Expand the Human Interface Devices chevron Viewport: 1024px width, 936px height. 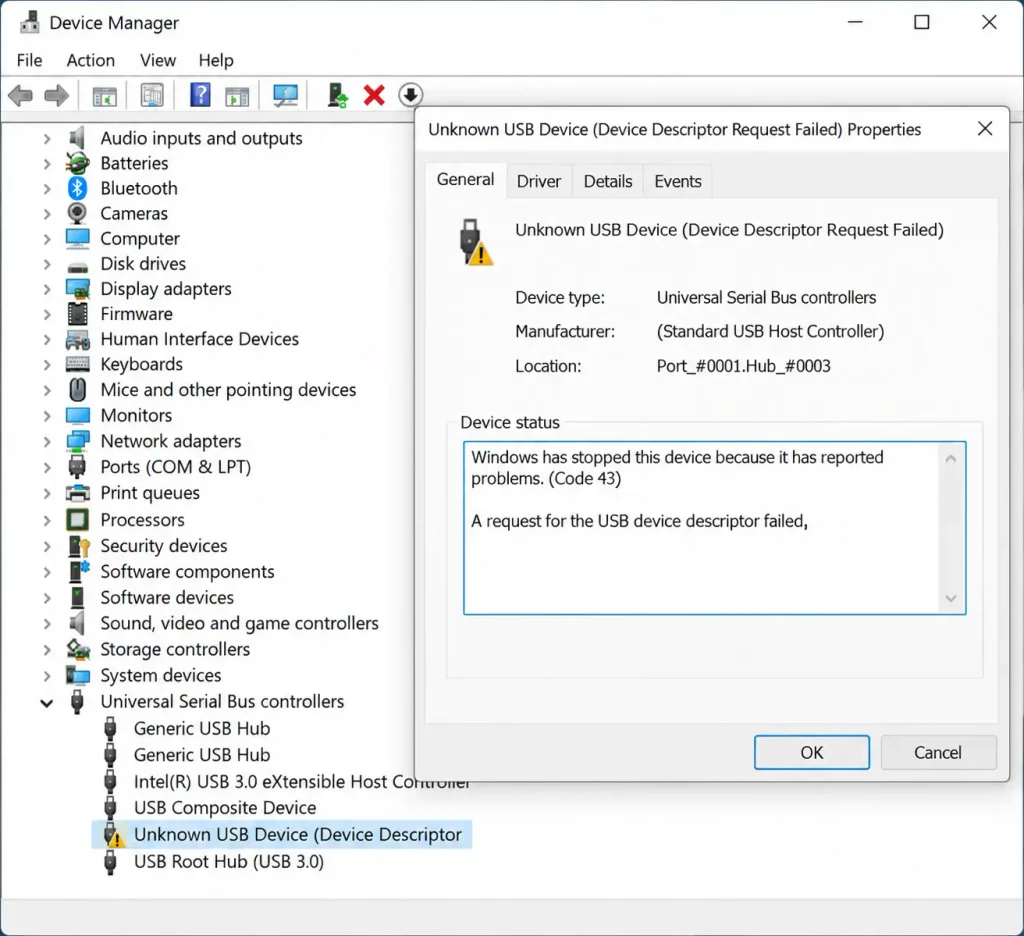coord(46,339)
